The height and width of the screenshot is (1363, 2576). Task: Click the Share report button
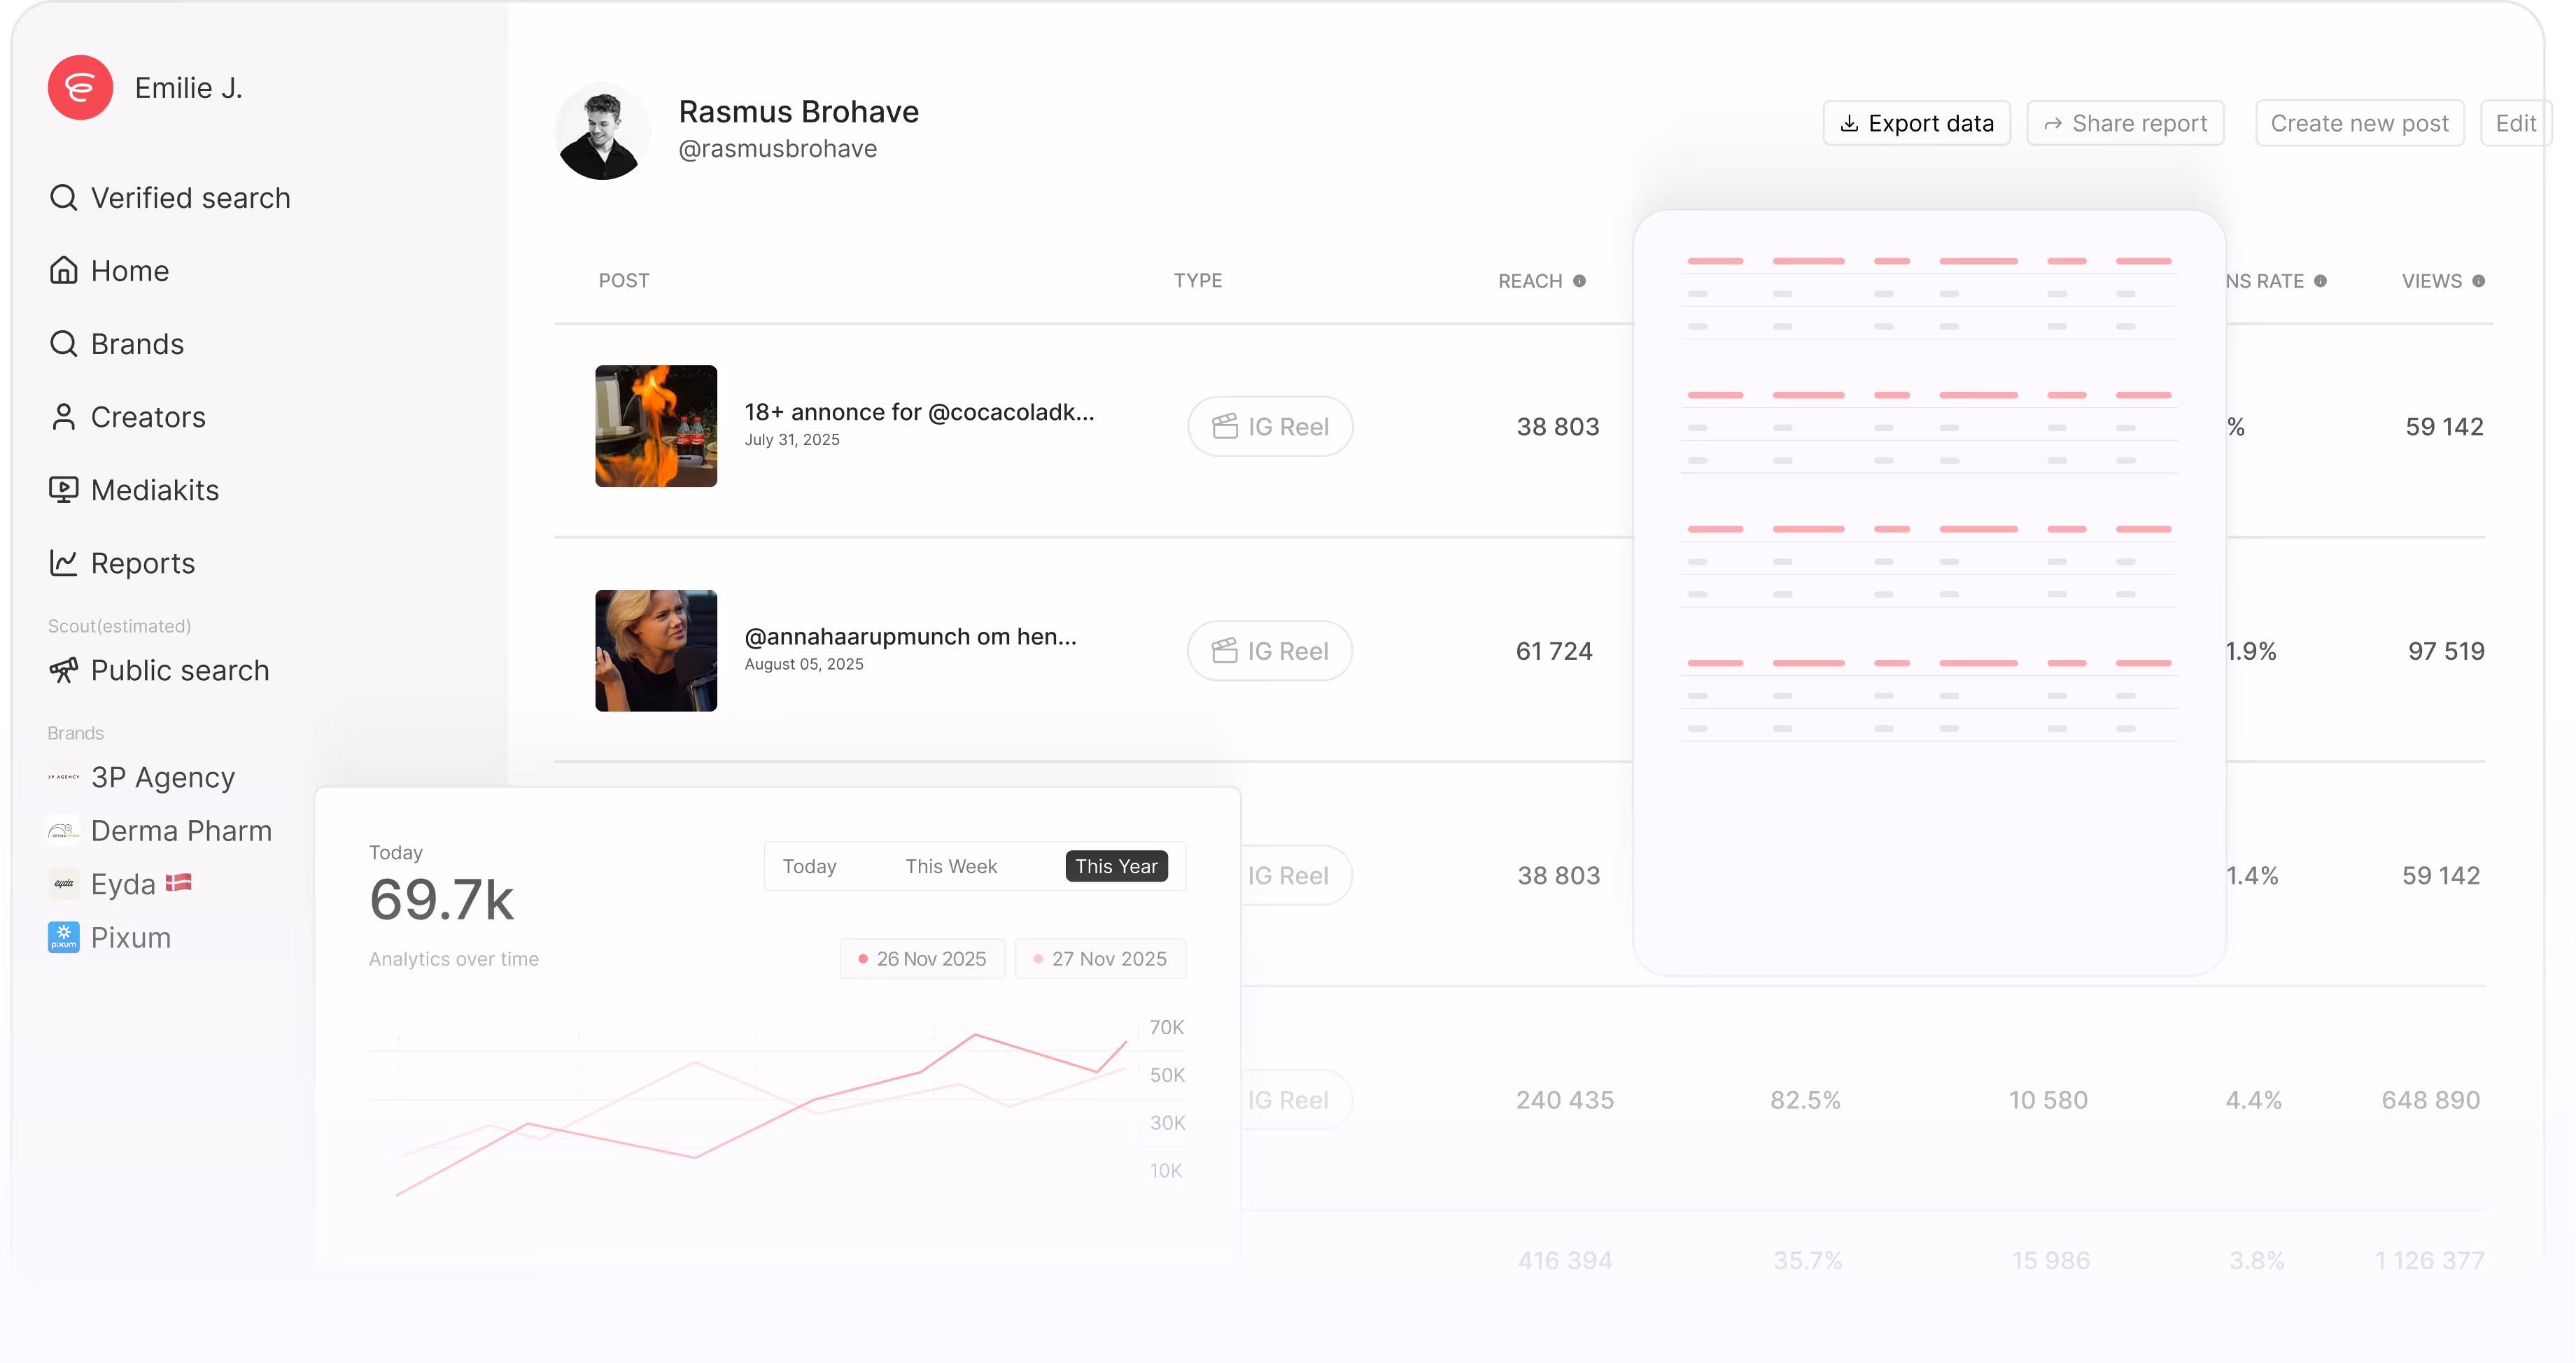coord(2125,122)
